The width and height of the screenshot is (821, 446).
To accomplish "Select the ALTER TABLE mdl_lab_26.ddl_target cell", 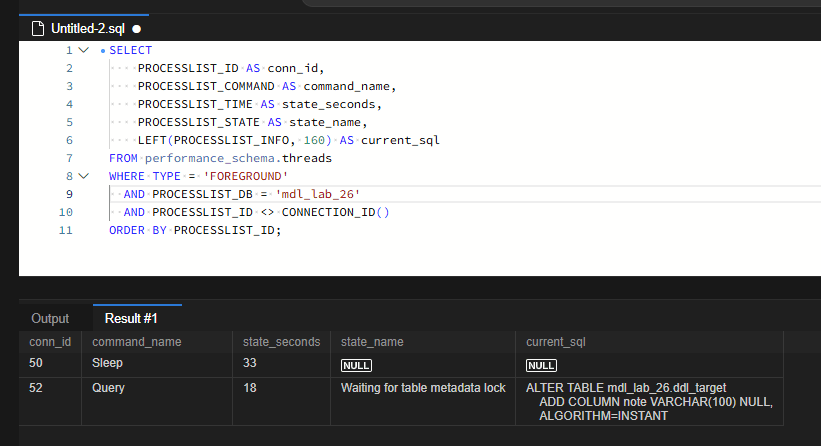I will [x=649, y=402].
